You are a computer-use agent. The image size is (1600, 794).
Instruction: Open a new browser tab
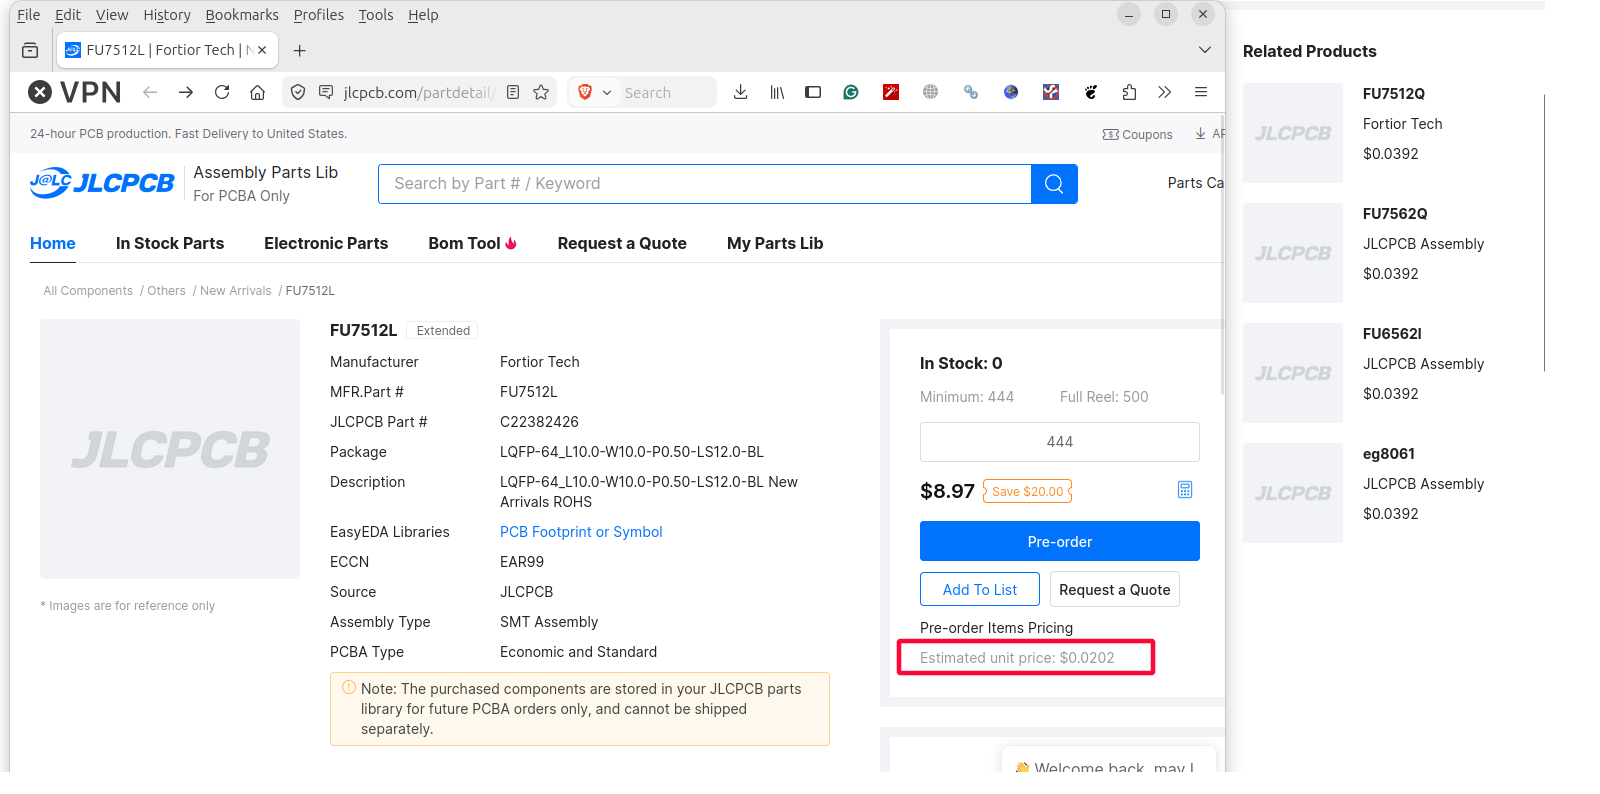(x=299, y=50)
